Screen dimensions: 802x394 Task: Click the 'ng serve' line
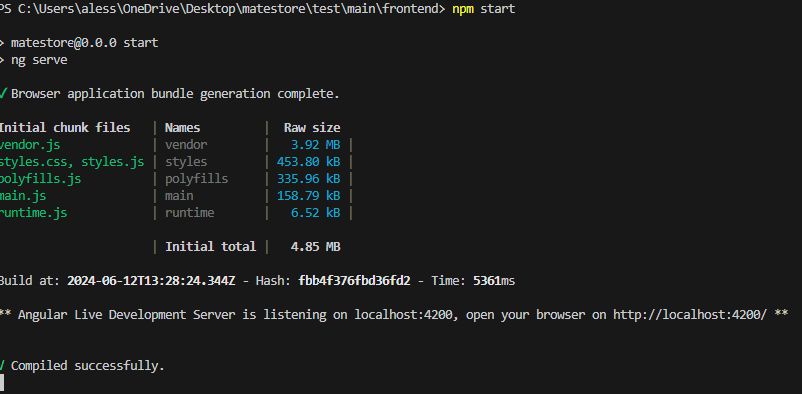click(x=39, y=60)
